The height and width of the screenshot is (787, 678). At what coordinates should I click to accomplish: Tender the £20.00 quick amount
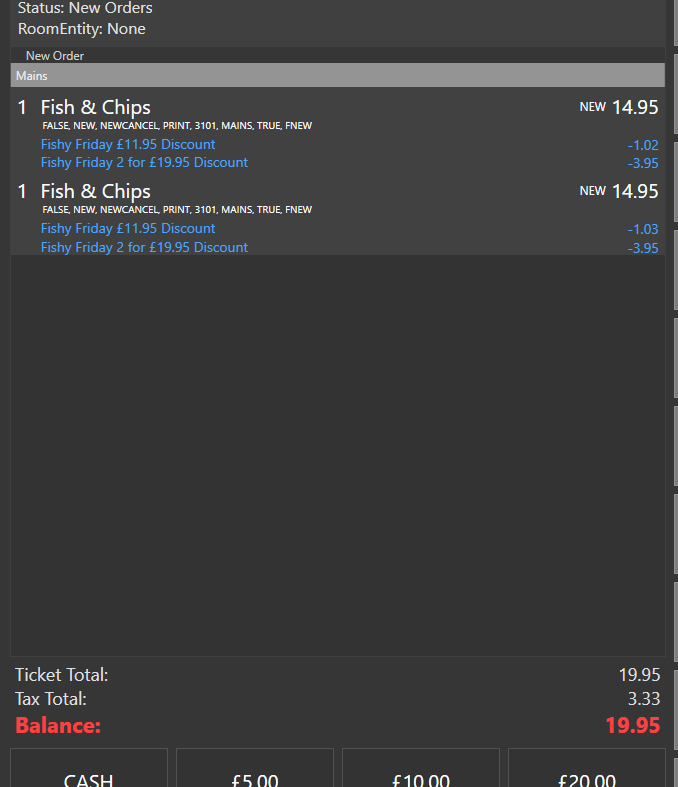pyautogui.click(x=587, y=768)
